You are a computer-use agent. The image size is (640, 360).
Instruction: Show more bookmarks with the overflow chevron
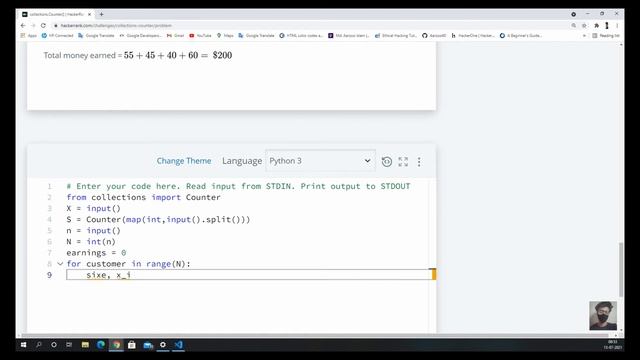[x=584, y=36]
